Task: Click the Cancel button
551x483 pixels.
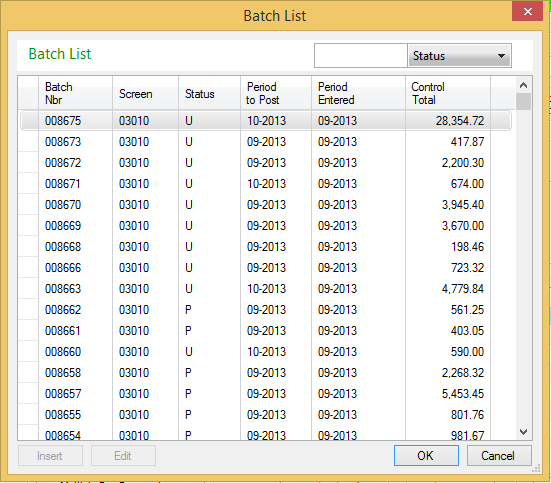Action: [499, 456]
